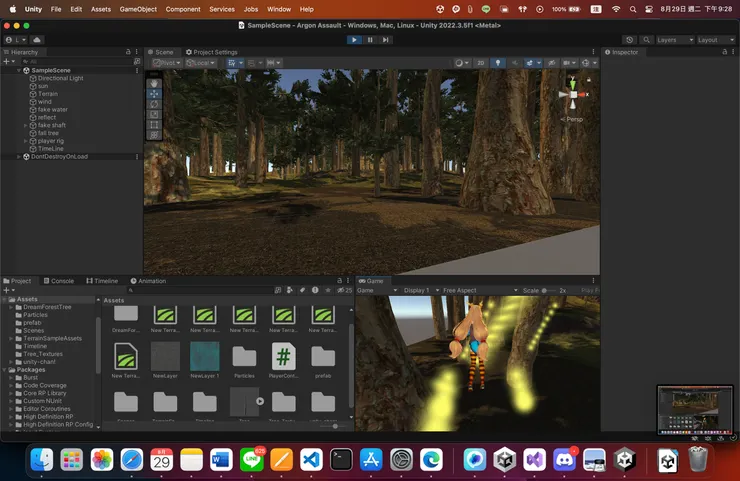The width and height of the screenshot is (740, 481).
Task: Toggle 2D view mode in the Scene
Action: point(480,62)
